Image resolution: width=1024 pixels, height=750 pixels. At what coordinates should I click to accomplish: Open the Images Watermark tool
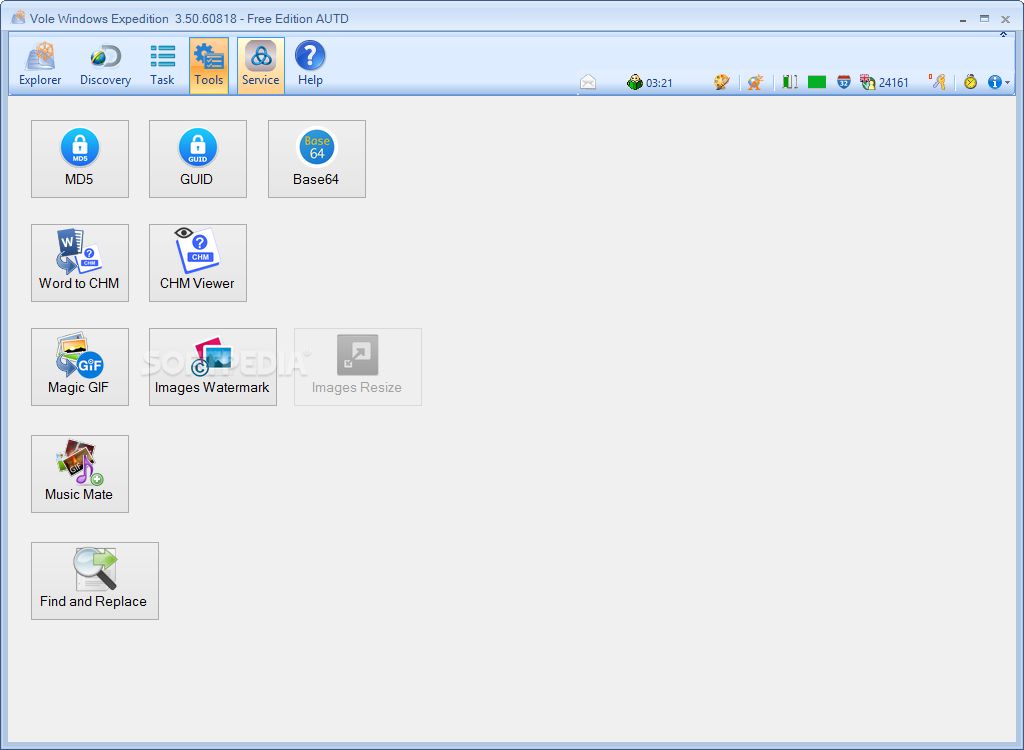pyautogui.click(x=213, y=367)
